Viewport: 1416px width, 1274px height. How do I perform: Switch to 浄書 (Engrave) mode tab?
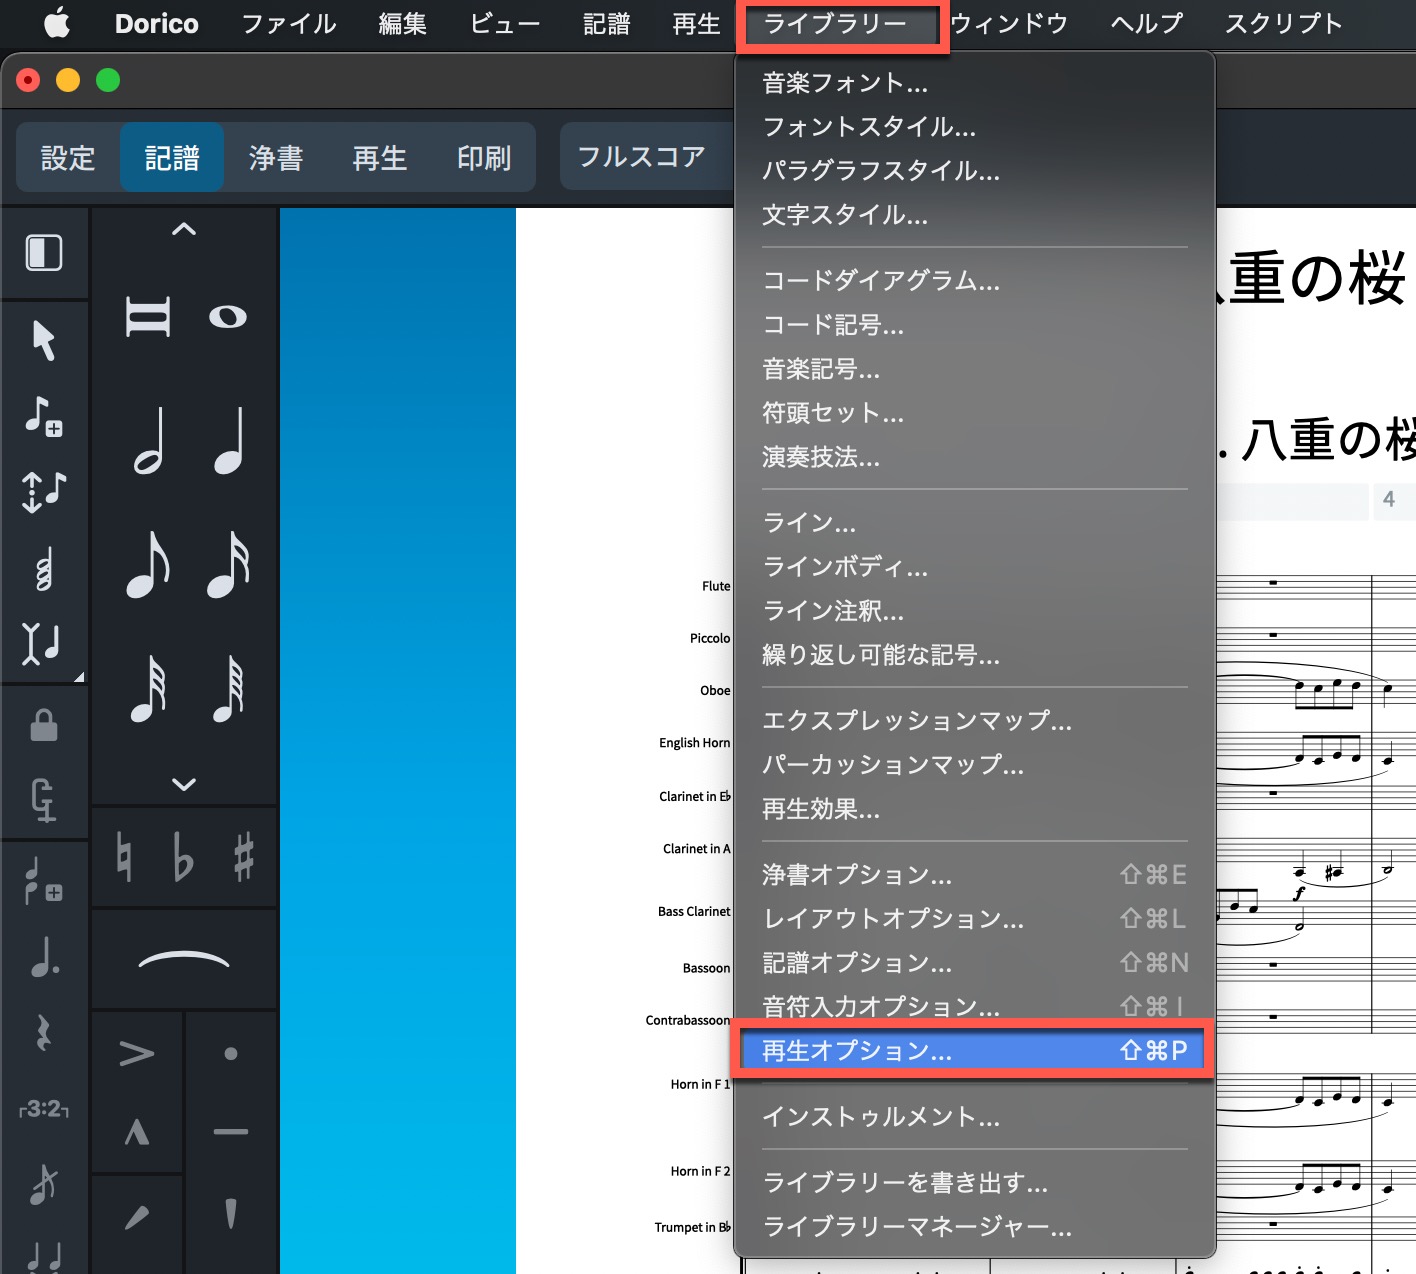click(x=276, y=157)
